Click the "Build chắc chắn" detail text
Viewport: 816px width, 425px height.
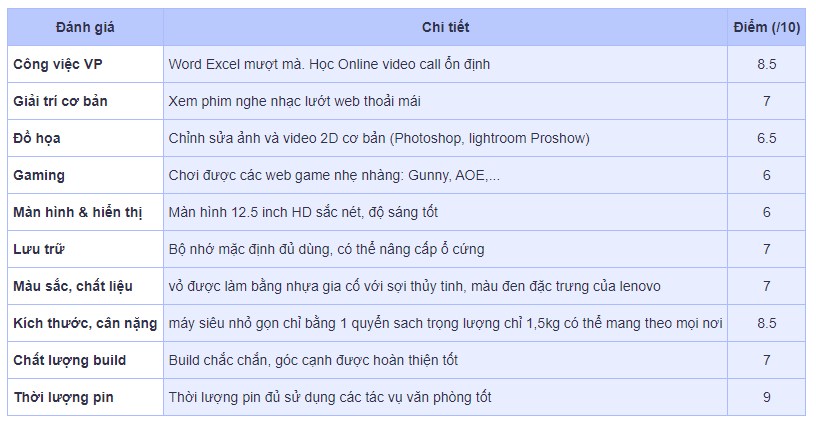coord(313,360)
